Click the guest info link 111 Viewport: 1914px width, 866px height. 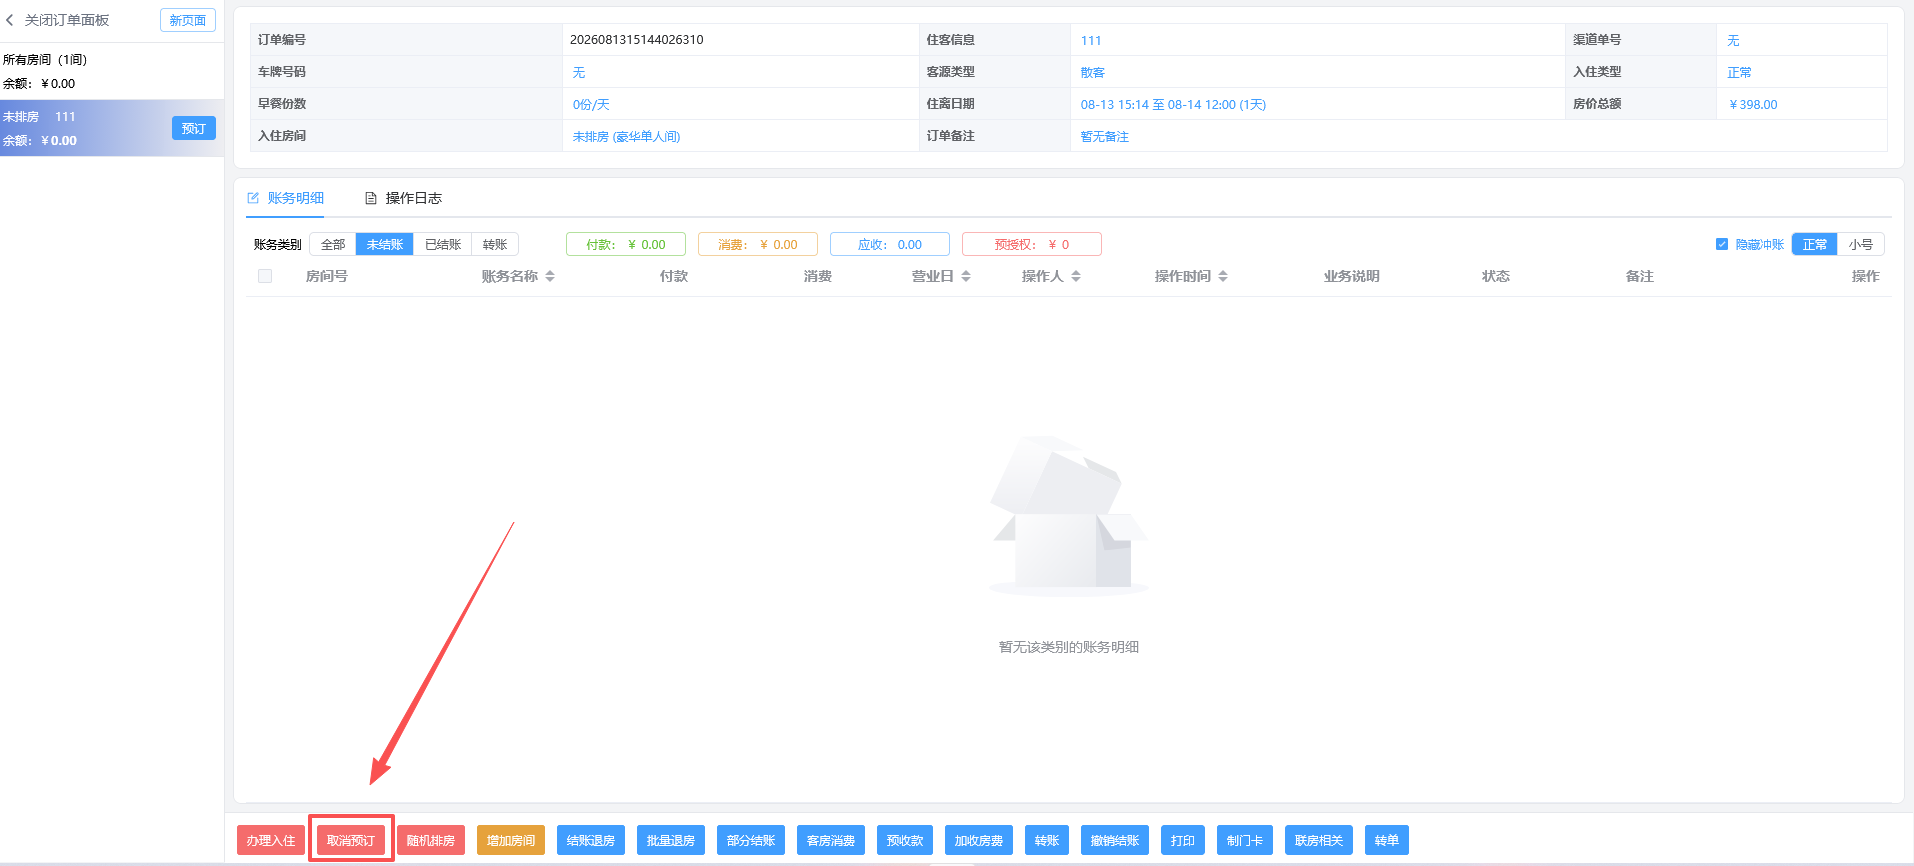tap(1091, 40)
